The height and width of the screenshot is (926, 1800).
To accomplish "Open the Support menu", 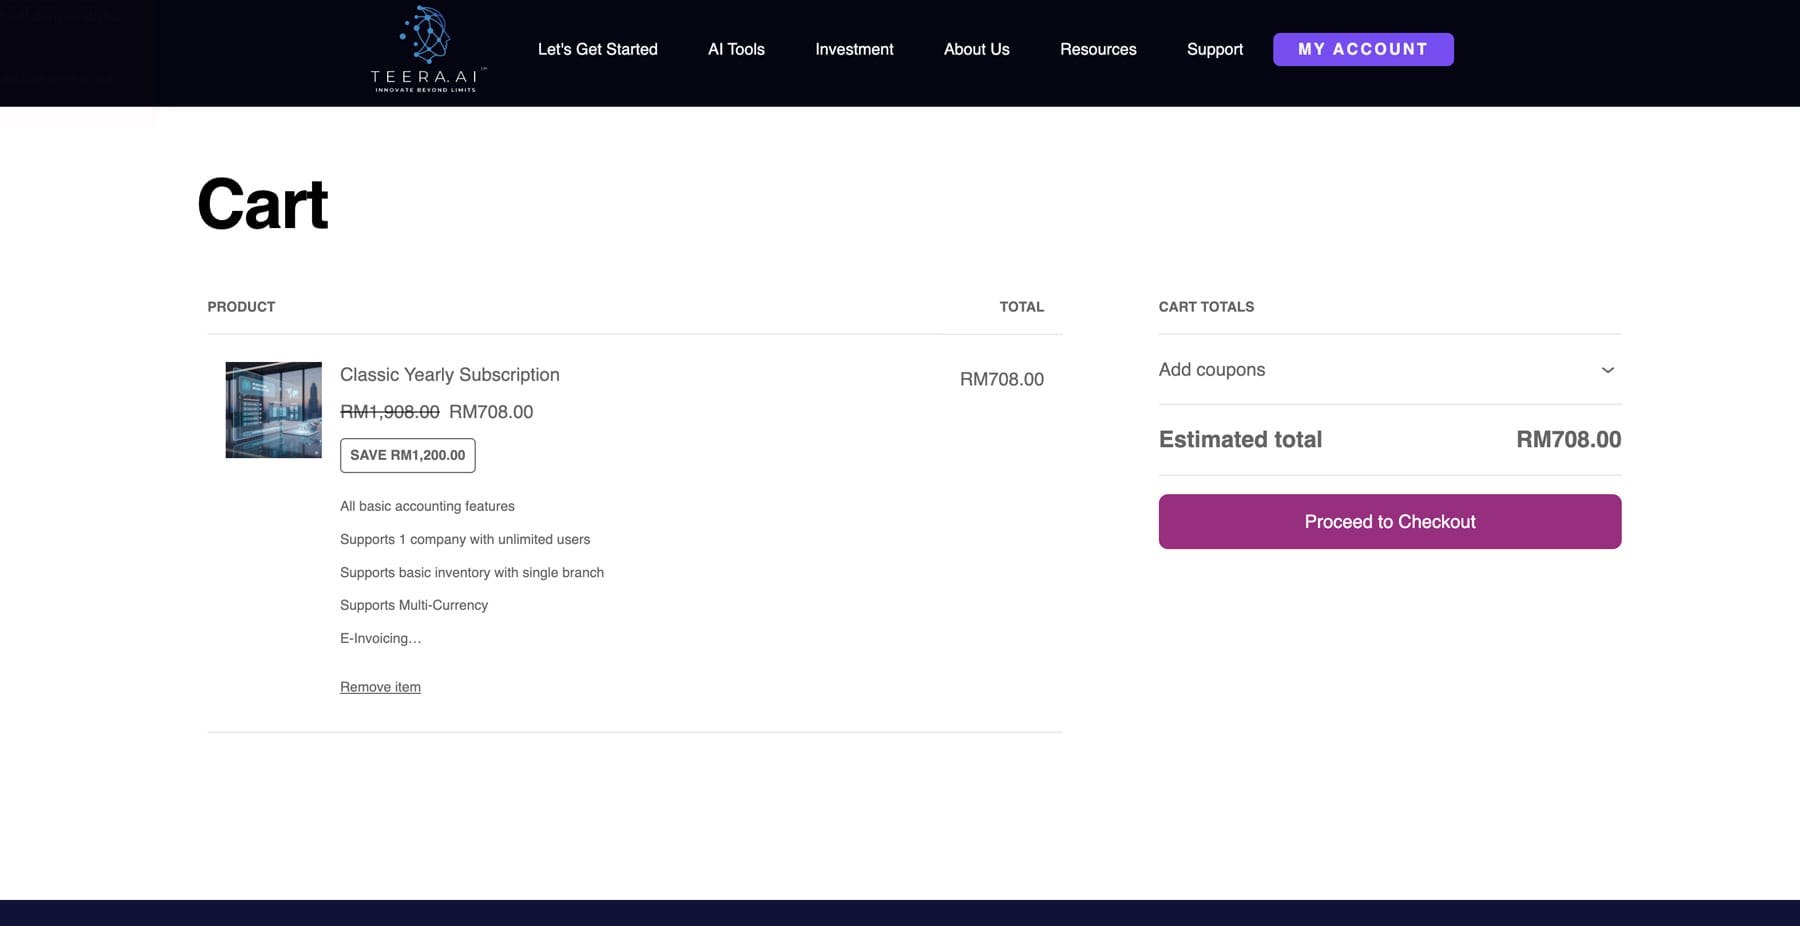I will pyautogui.click(x=1214, y=49).
